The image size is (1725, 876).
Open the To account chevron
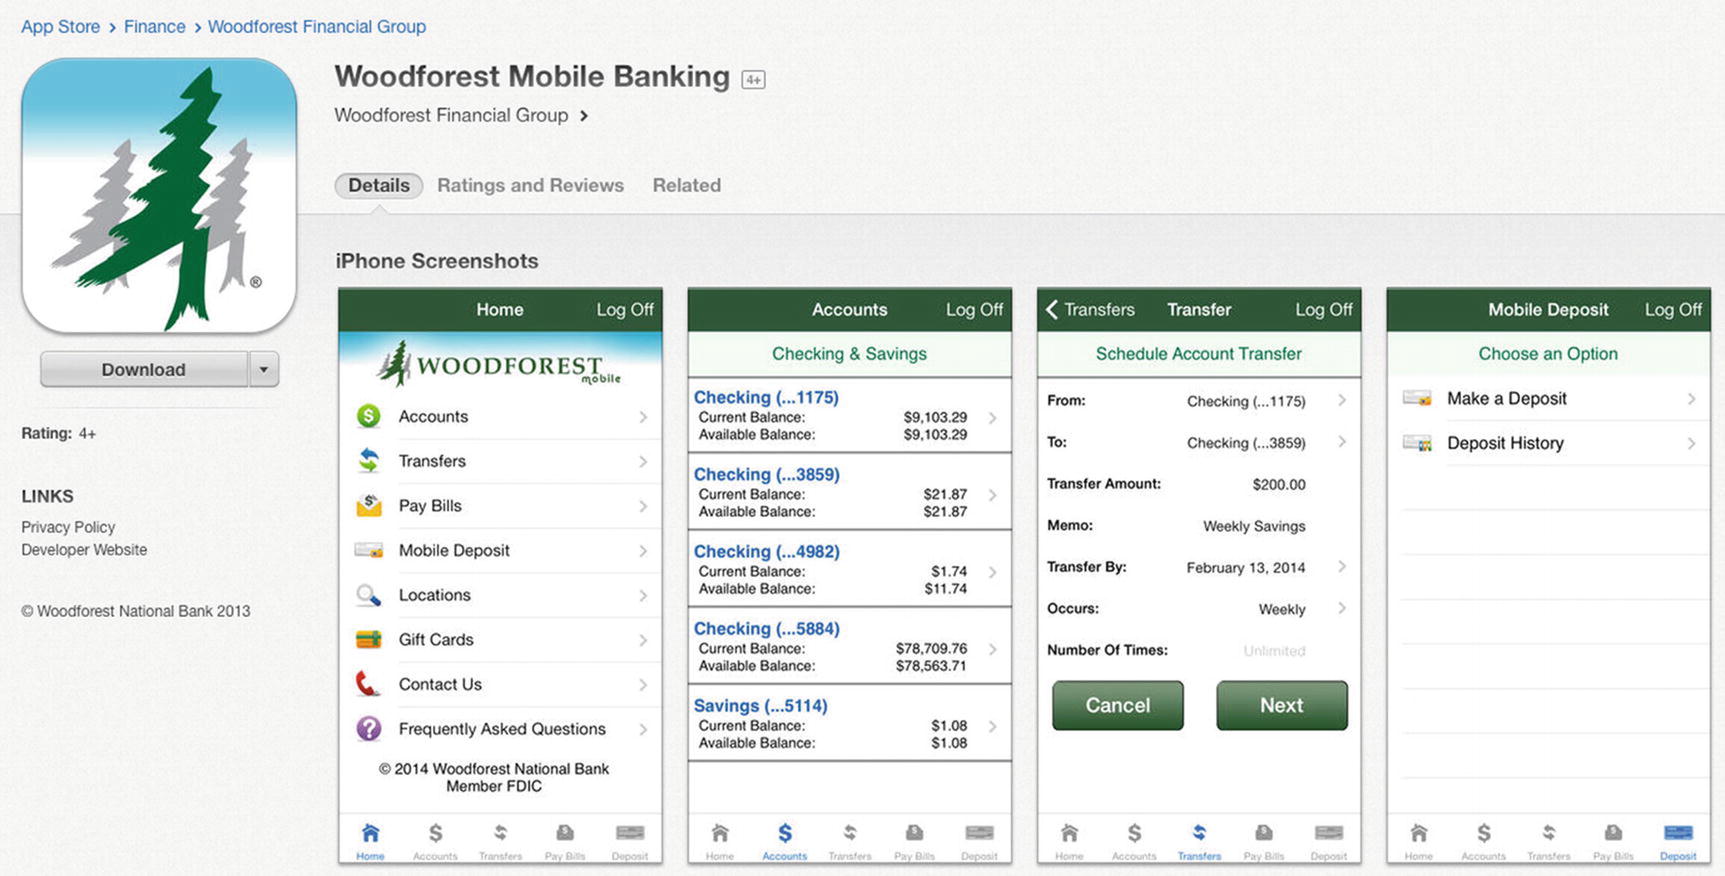pyautogui.click(x=1342, y=442)
